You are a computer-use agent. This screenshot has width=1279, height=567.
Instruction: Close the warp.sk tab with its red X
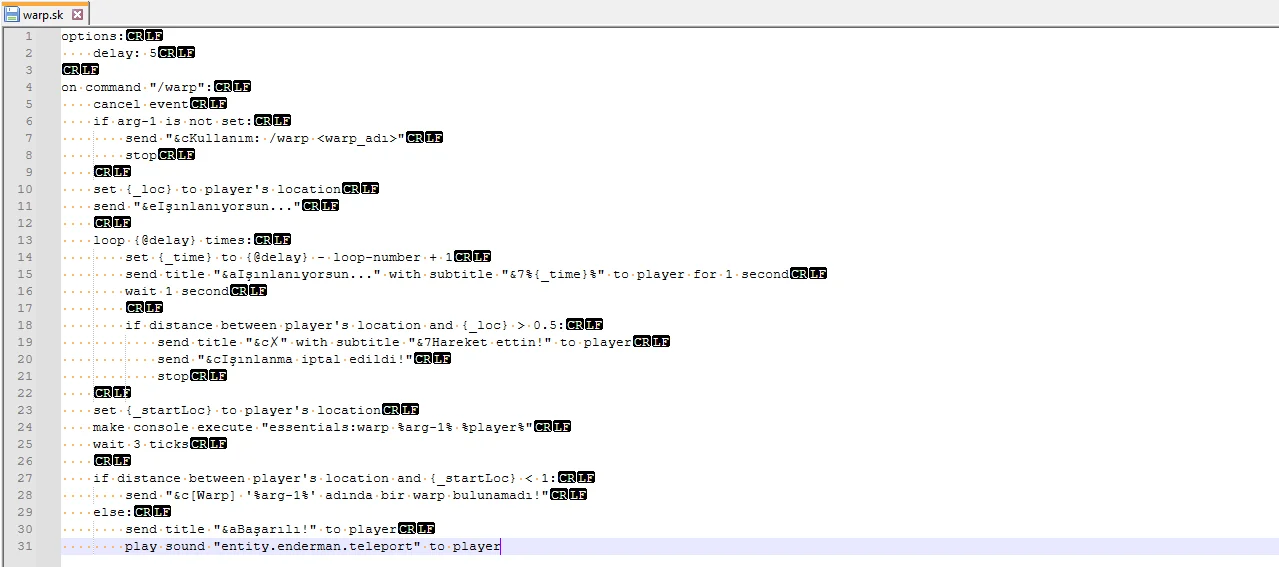(78, 15)
